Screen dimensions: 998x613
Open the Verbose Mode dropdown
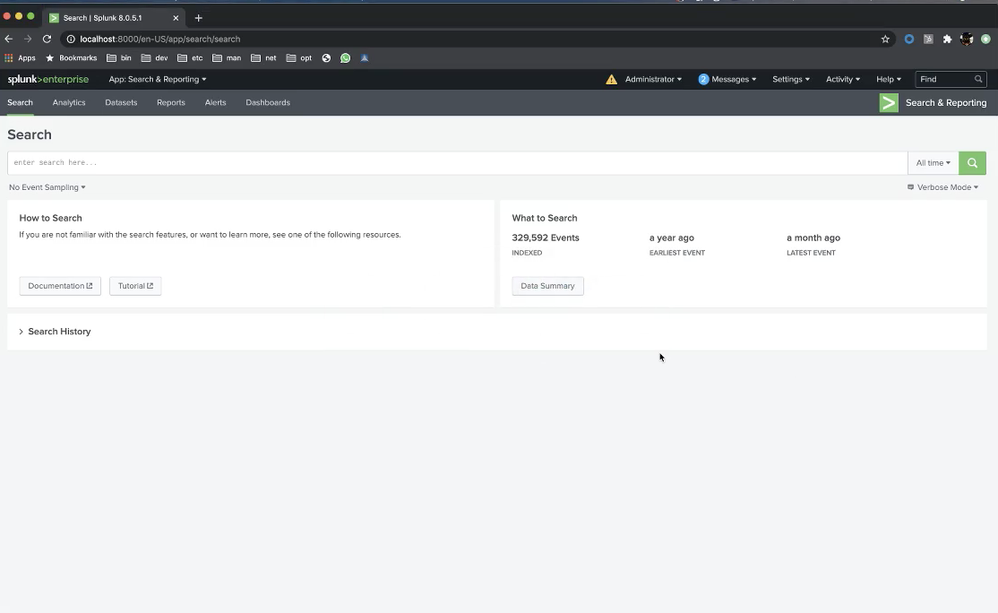click(x=943, y=187)
